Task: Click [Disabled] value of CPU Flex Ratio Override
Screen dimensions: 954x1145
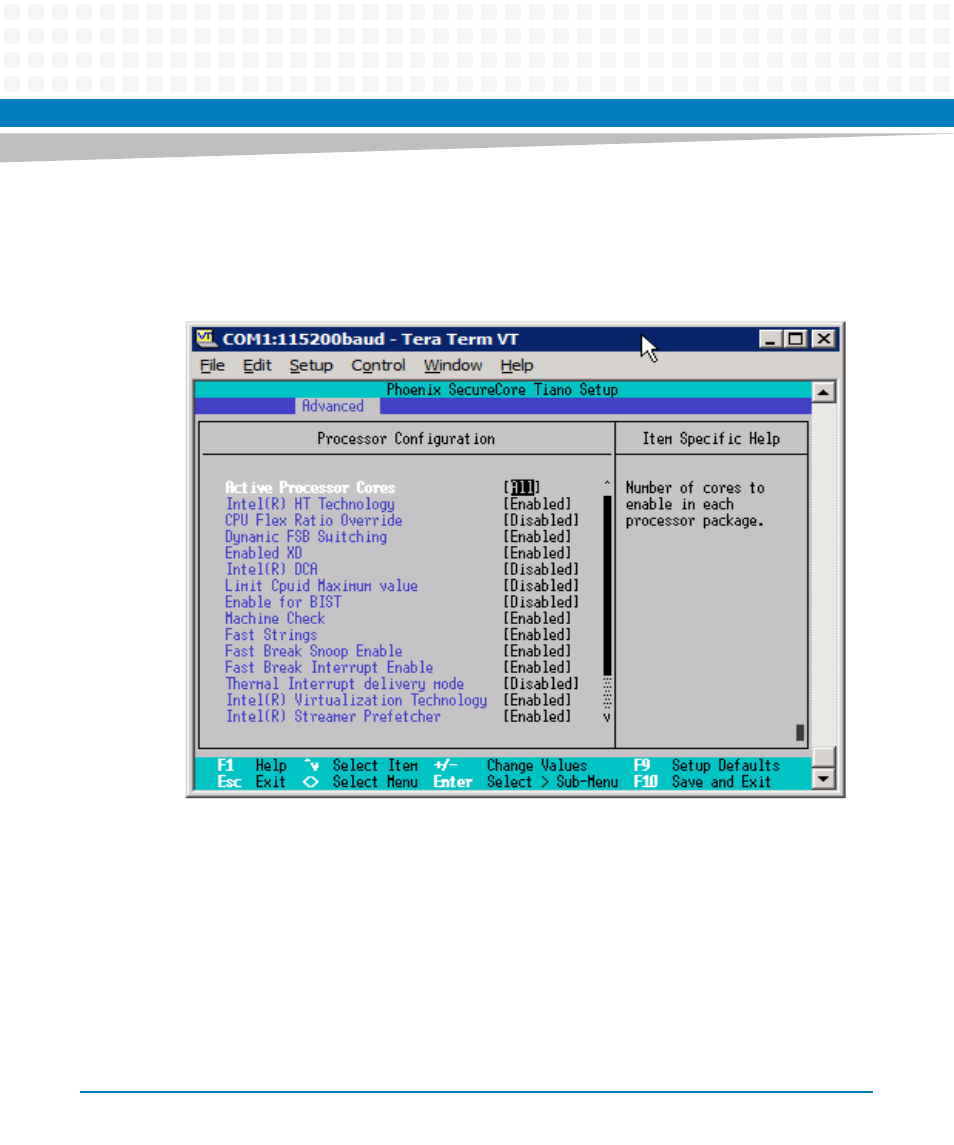Action: coord(541,520)
